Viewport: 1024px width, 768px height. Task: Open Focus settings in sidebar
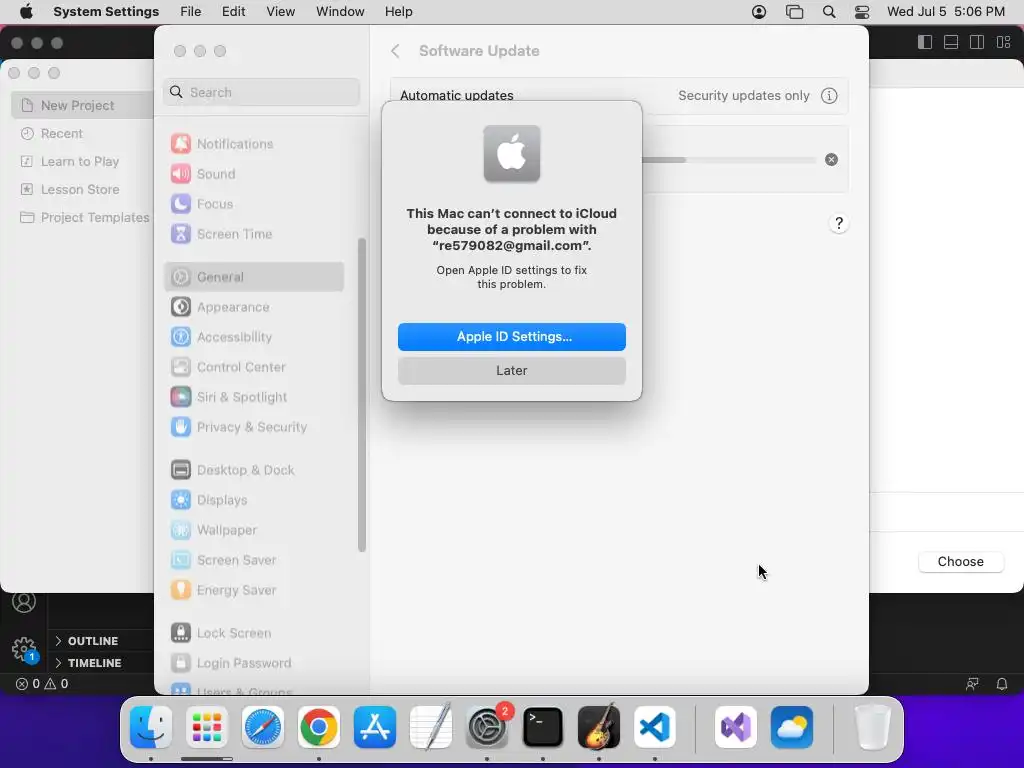(254, 204)
